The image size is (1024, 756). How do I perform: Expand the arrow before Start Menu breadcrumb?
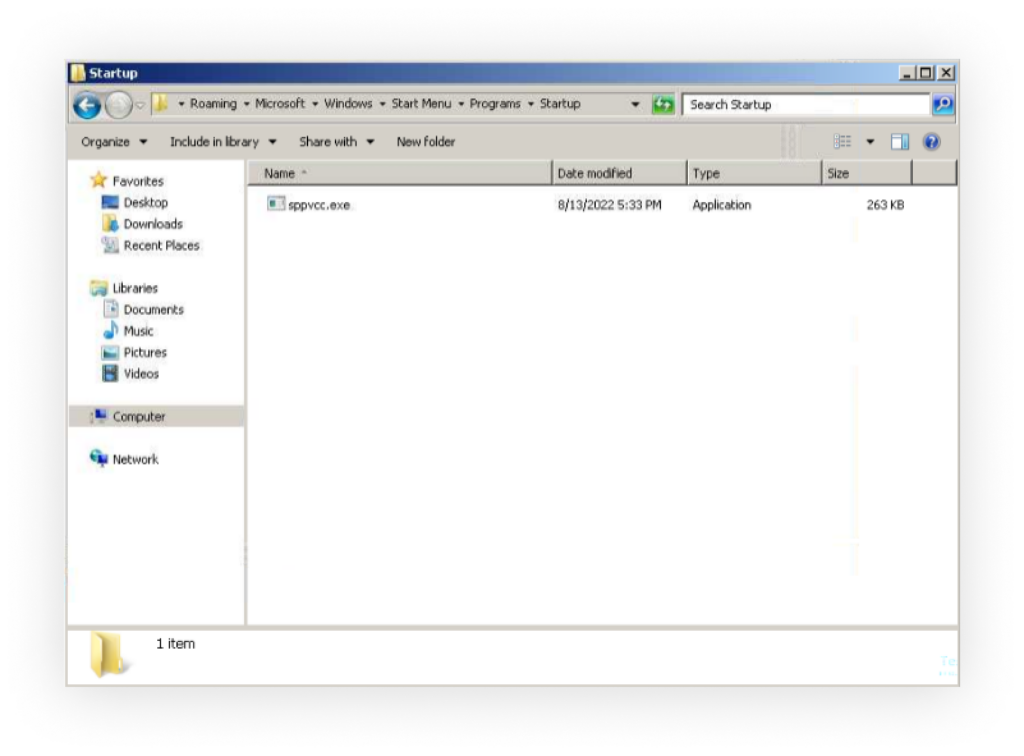(382, 104)
